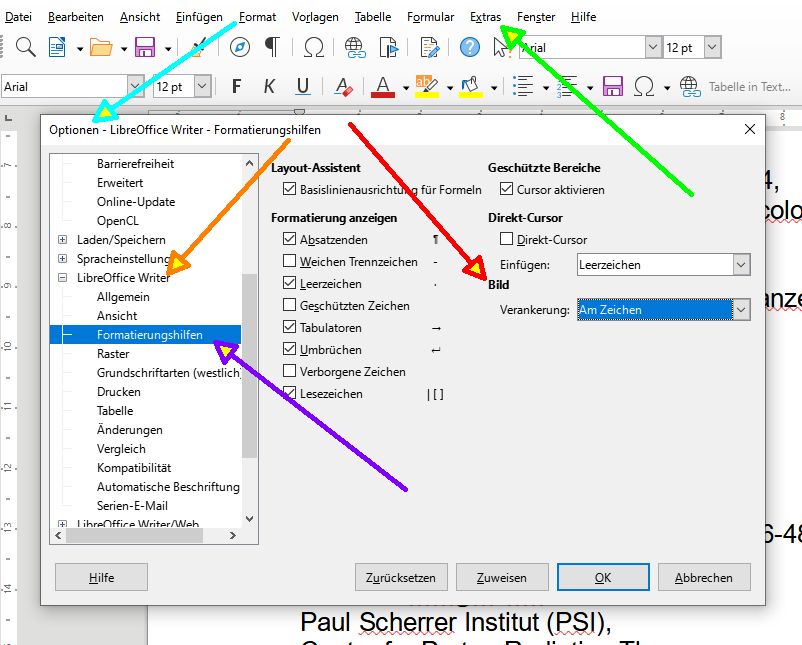802x645 pixels.
Task: Click the document with play arrow icon
Action: tap(389, 48)
